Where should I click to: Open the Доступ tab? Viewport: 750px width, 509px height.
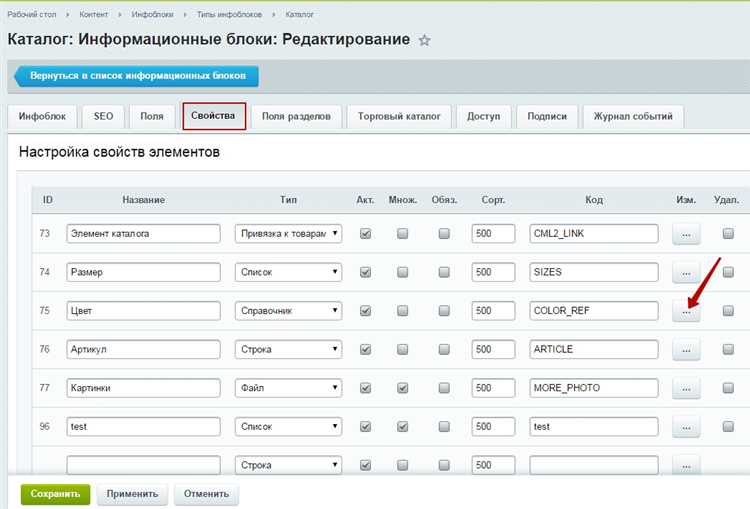484,117
